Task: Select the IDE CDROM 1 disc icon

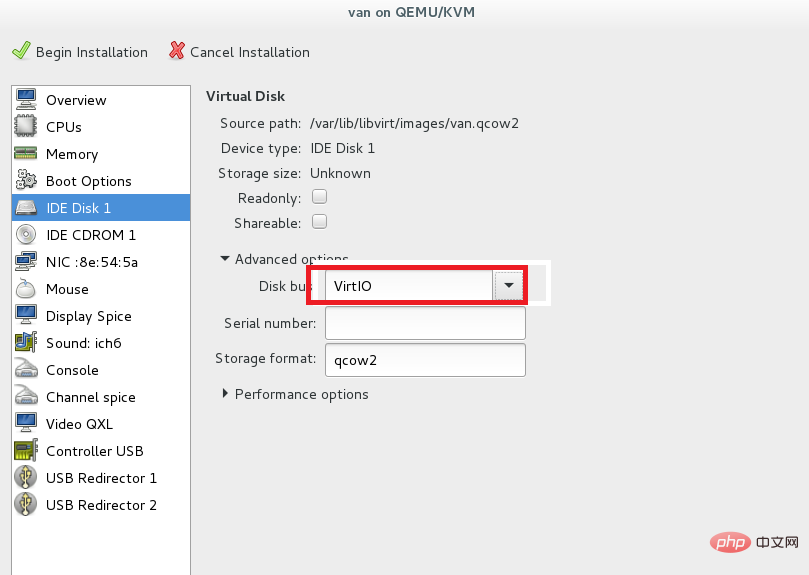Action: tap(25, 234)
